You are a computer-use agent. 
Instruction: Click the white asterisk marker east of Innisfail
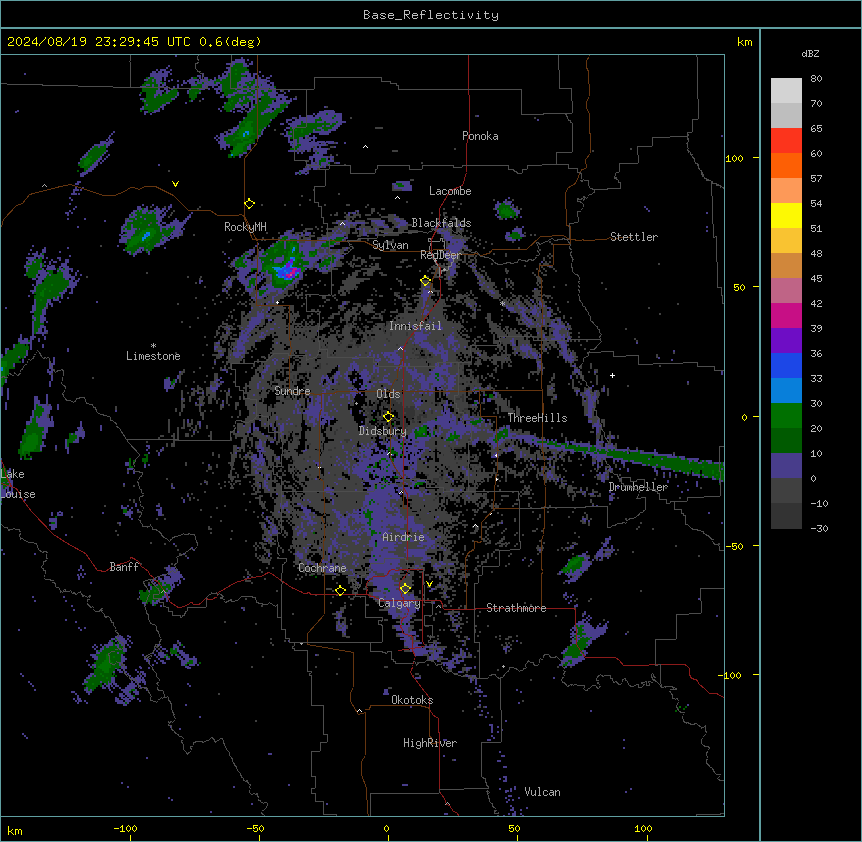(502, 303)
